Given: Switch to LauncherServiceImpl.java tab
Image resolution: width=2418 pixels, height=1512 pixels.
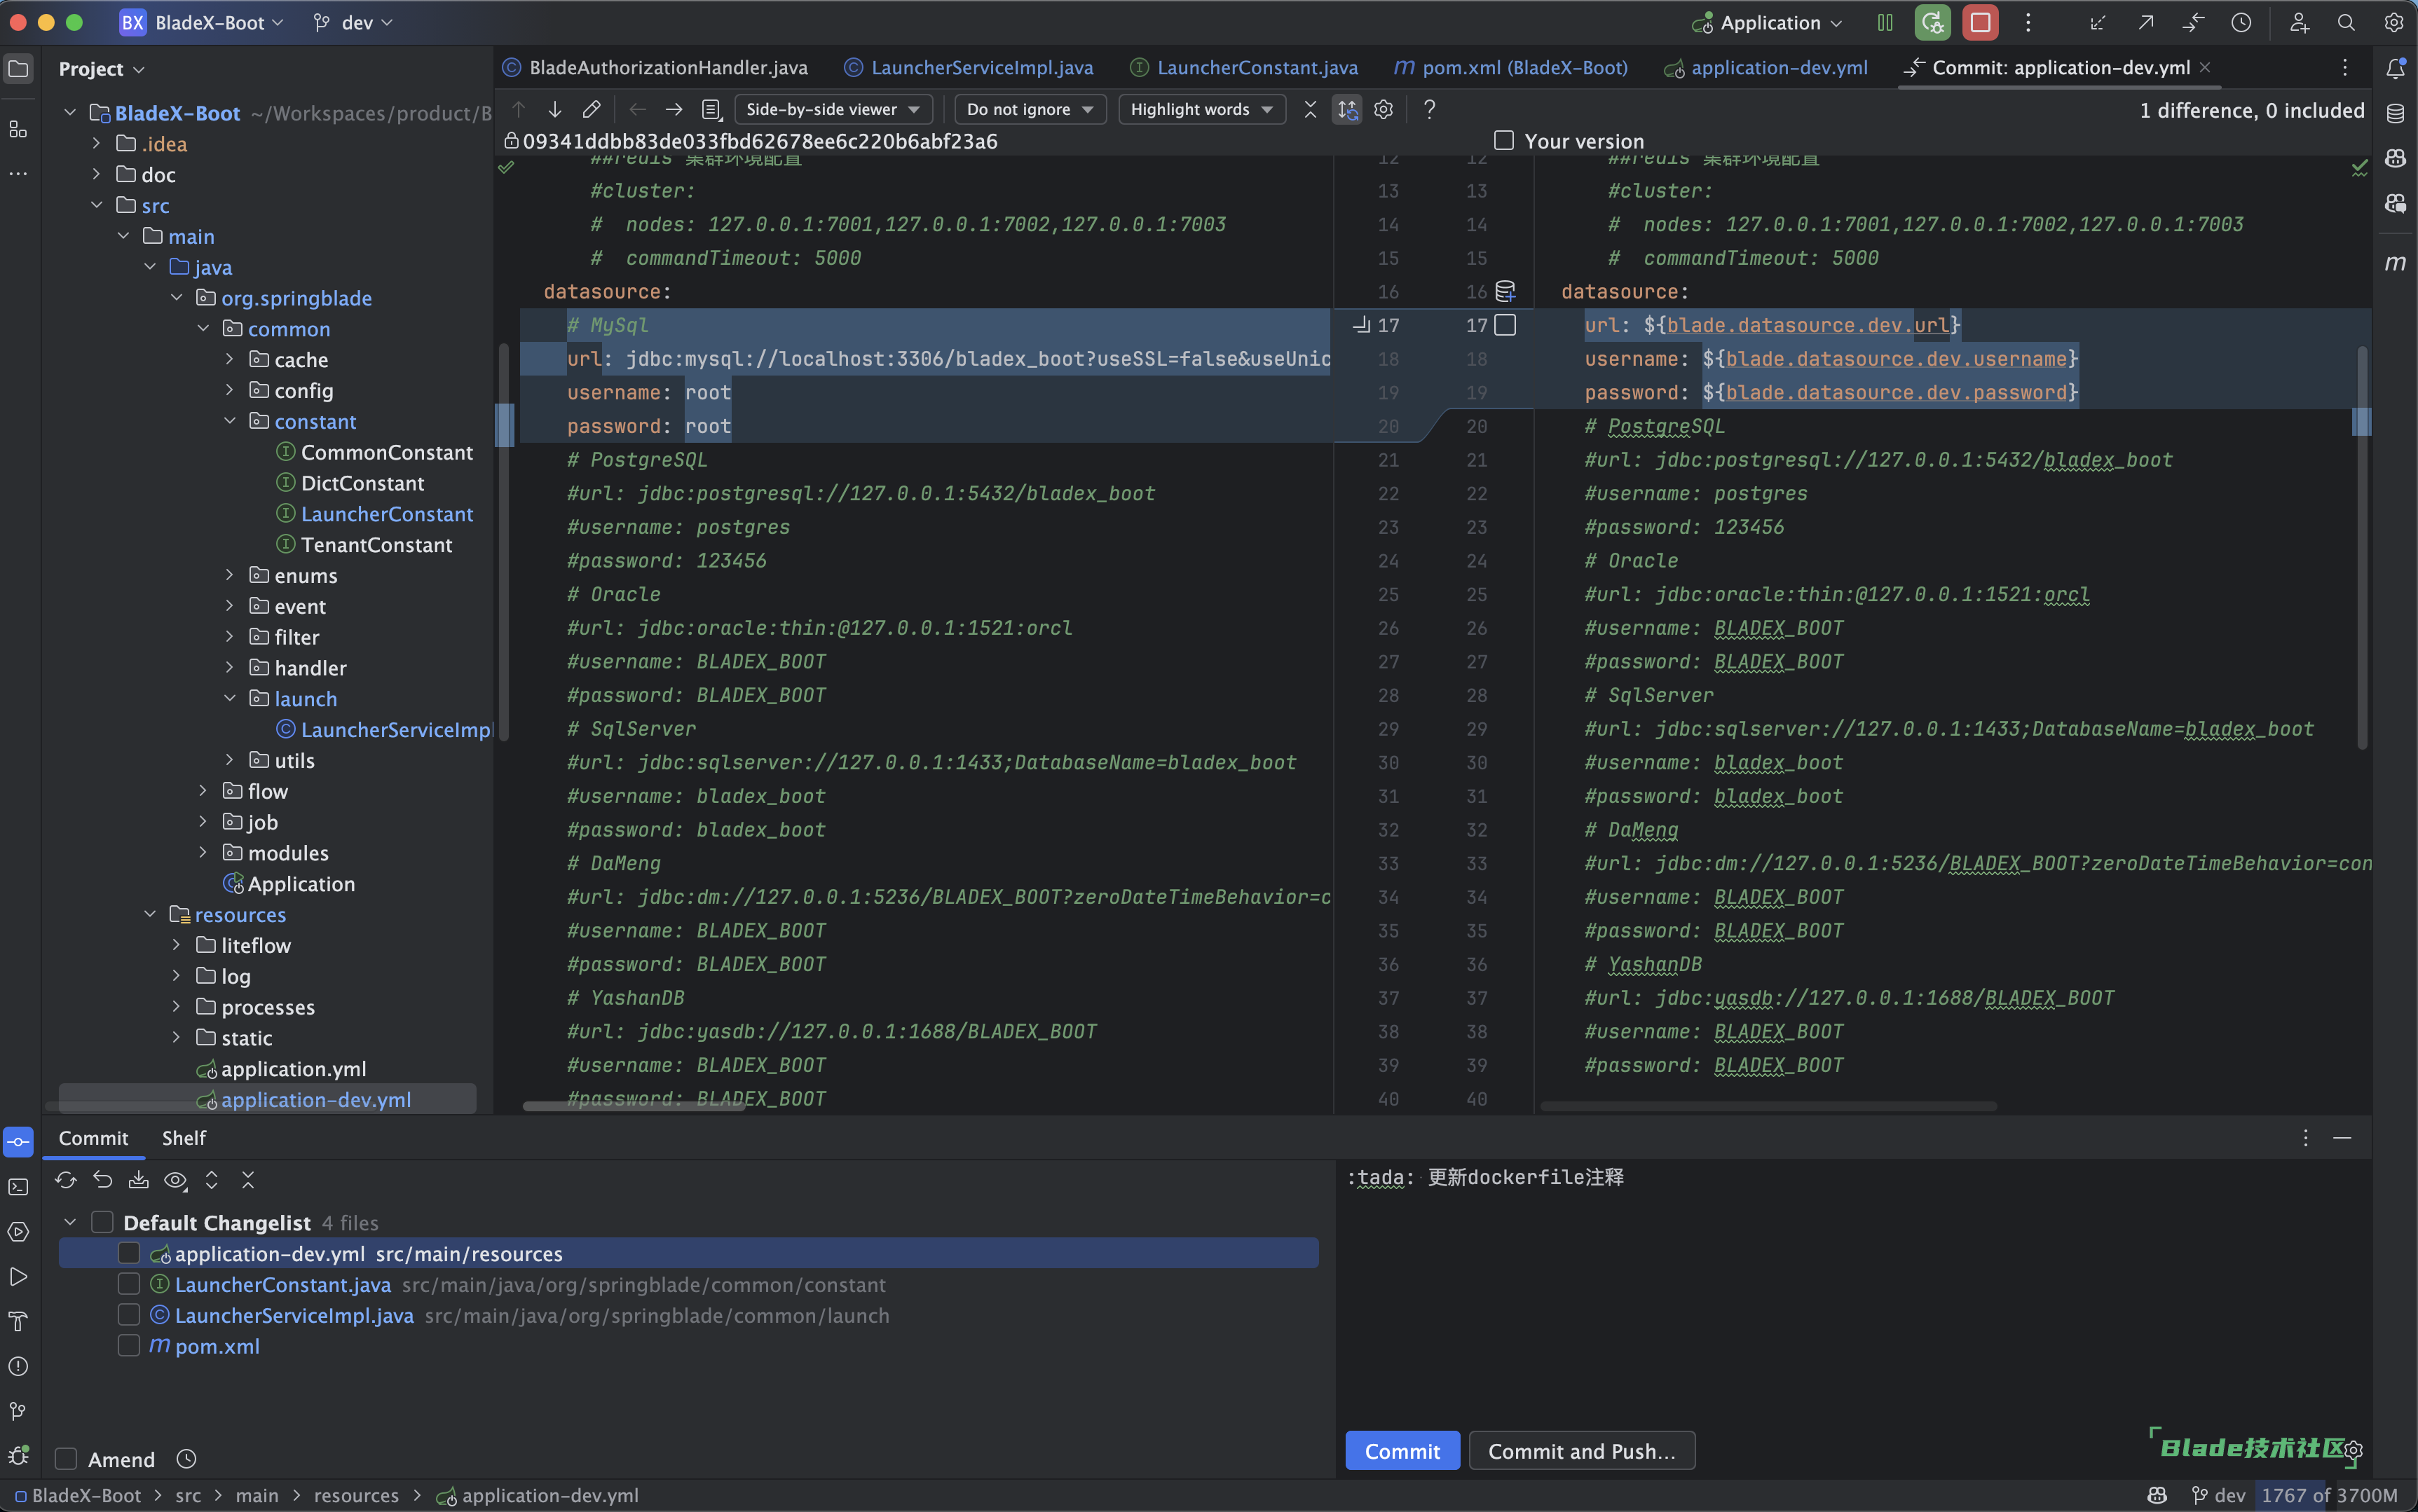Looking at the screenshot, I should point(969,67).
